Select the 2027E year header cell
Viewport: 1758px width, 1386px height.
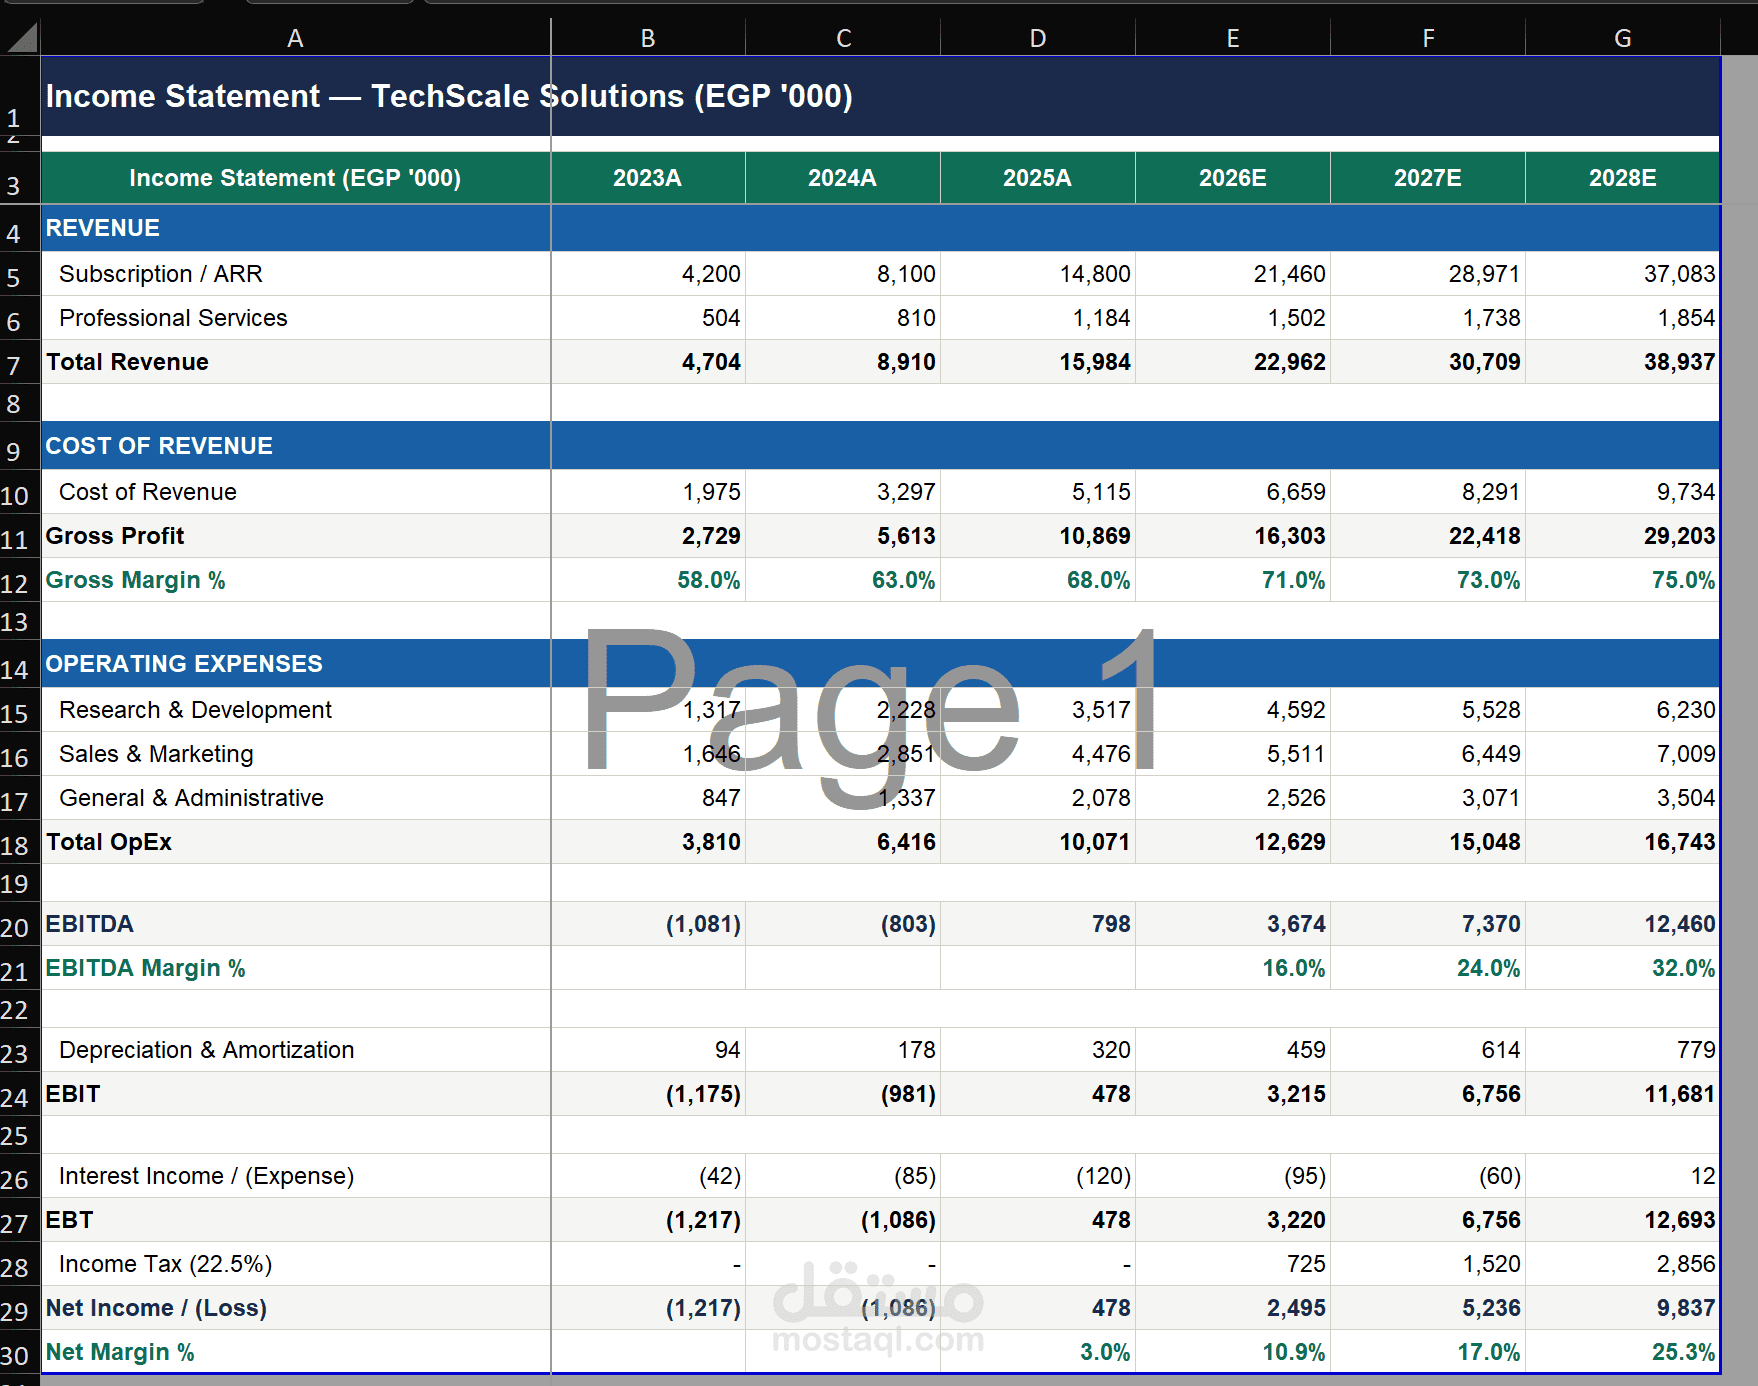[1428, 178]
